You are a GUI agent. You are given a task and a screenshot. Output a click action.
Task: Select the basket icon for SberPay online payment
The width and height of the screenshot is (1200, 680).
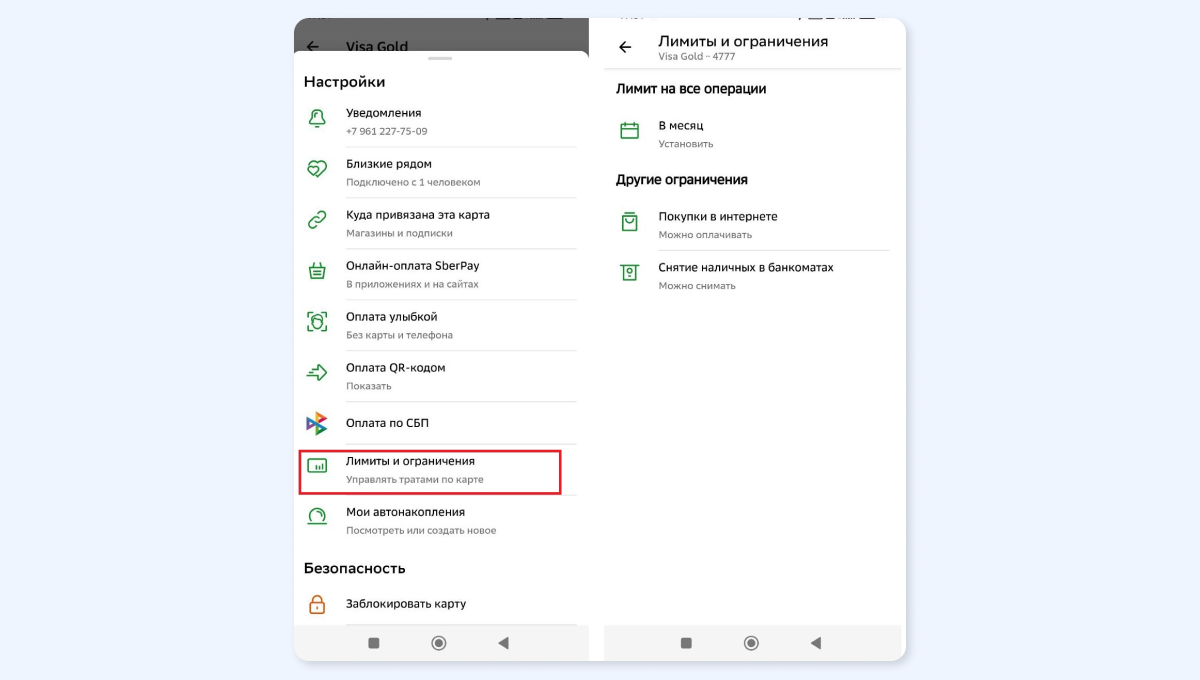pyautogui.click(x=317, y=272)
